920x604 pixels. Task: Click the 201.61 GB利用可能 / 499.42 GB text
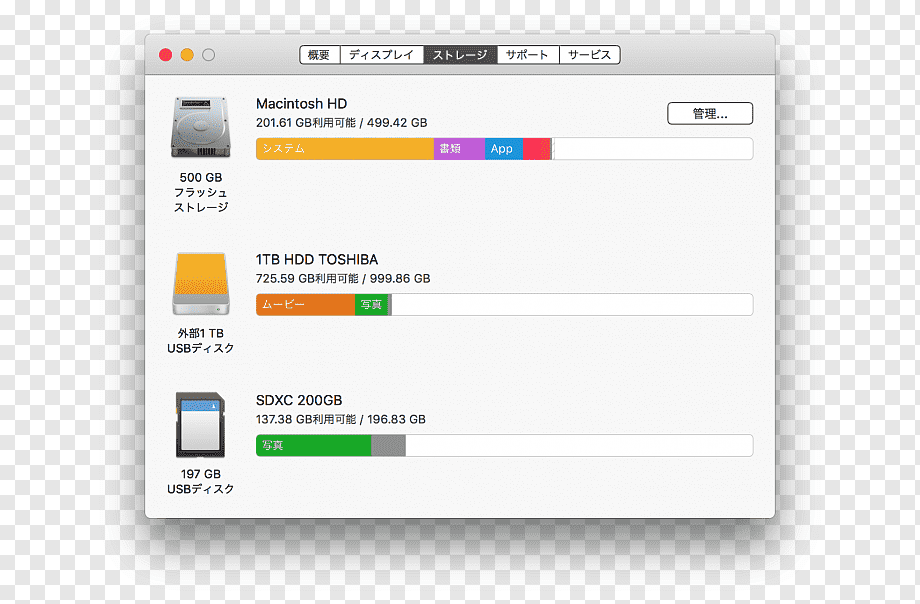coord(341,123)
